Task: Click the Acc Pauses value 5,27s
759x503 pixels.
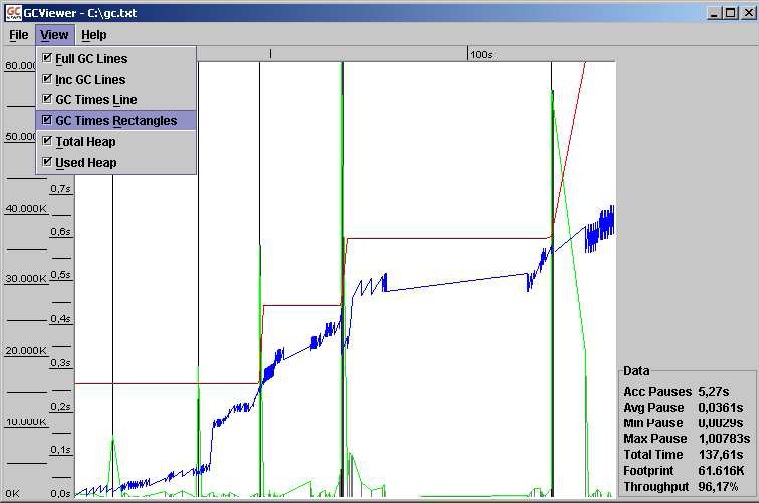Action: (713, 391)
